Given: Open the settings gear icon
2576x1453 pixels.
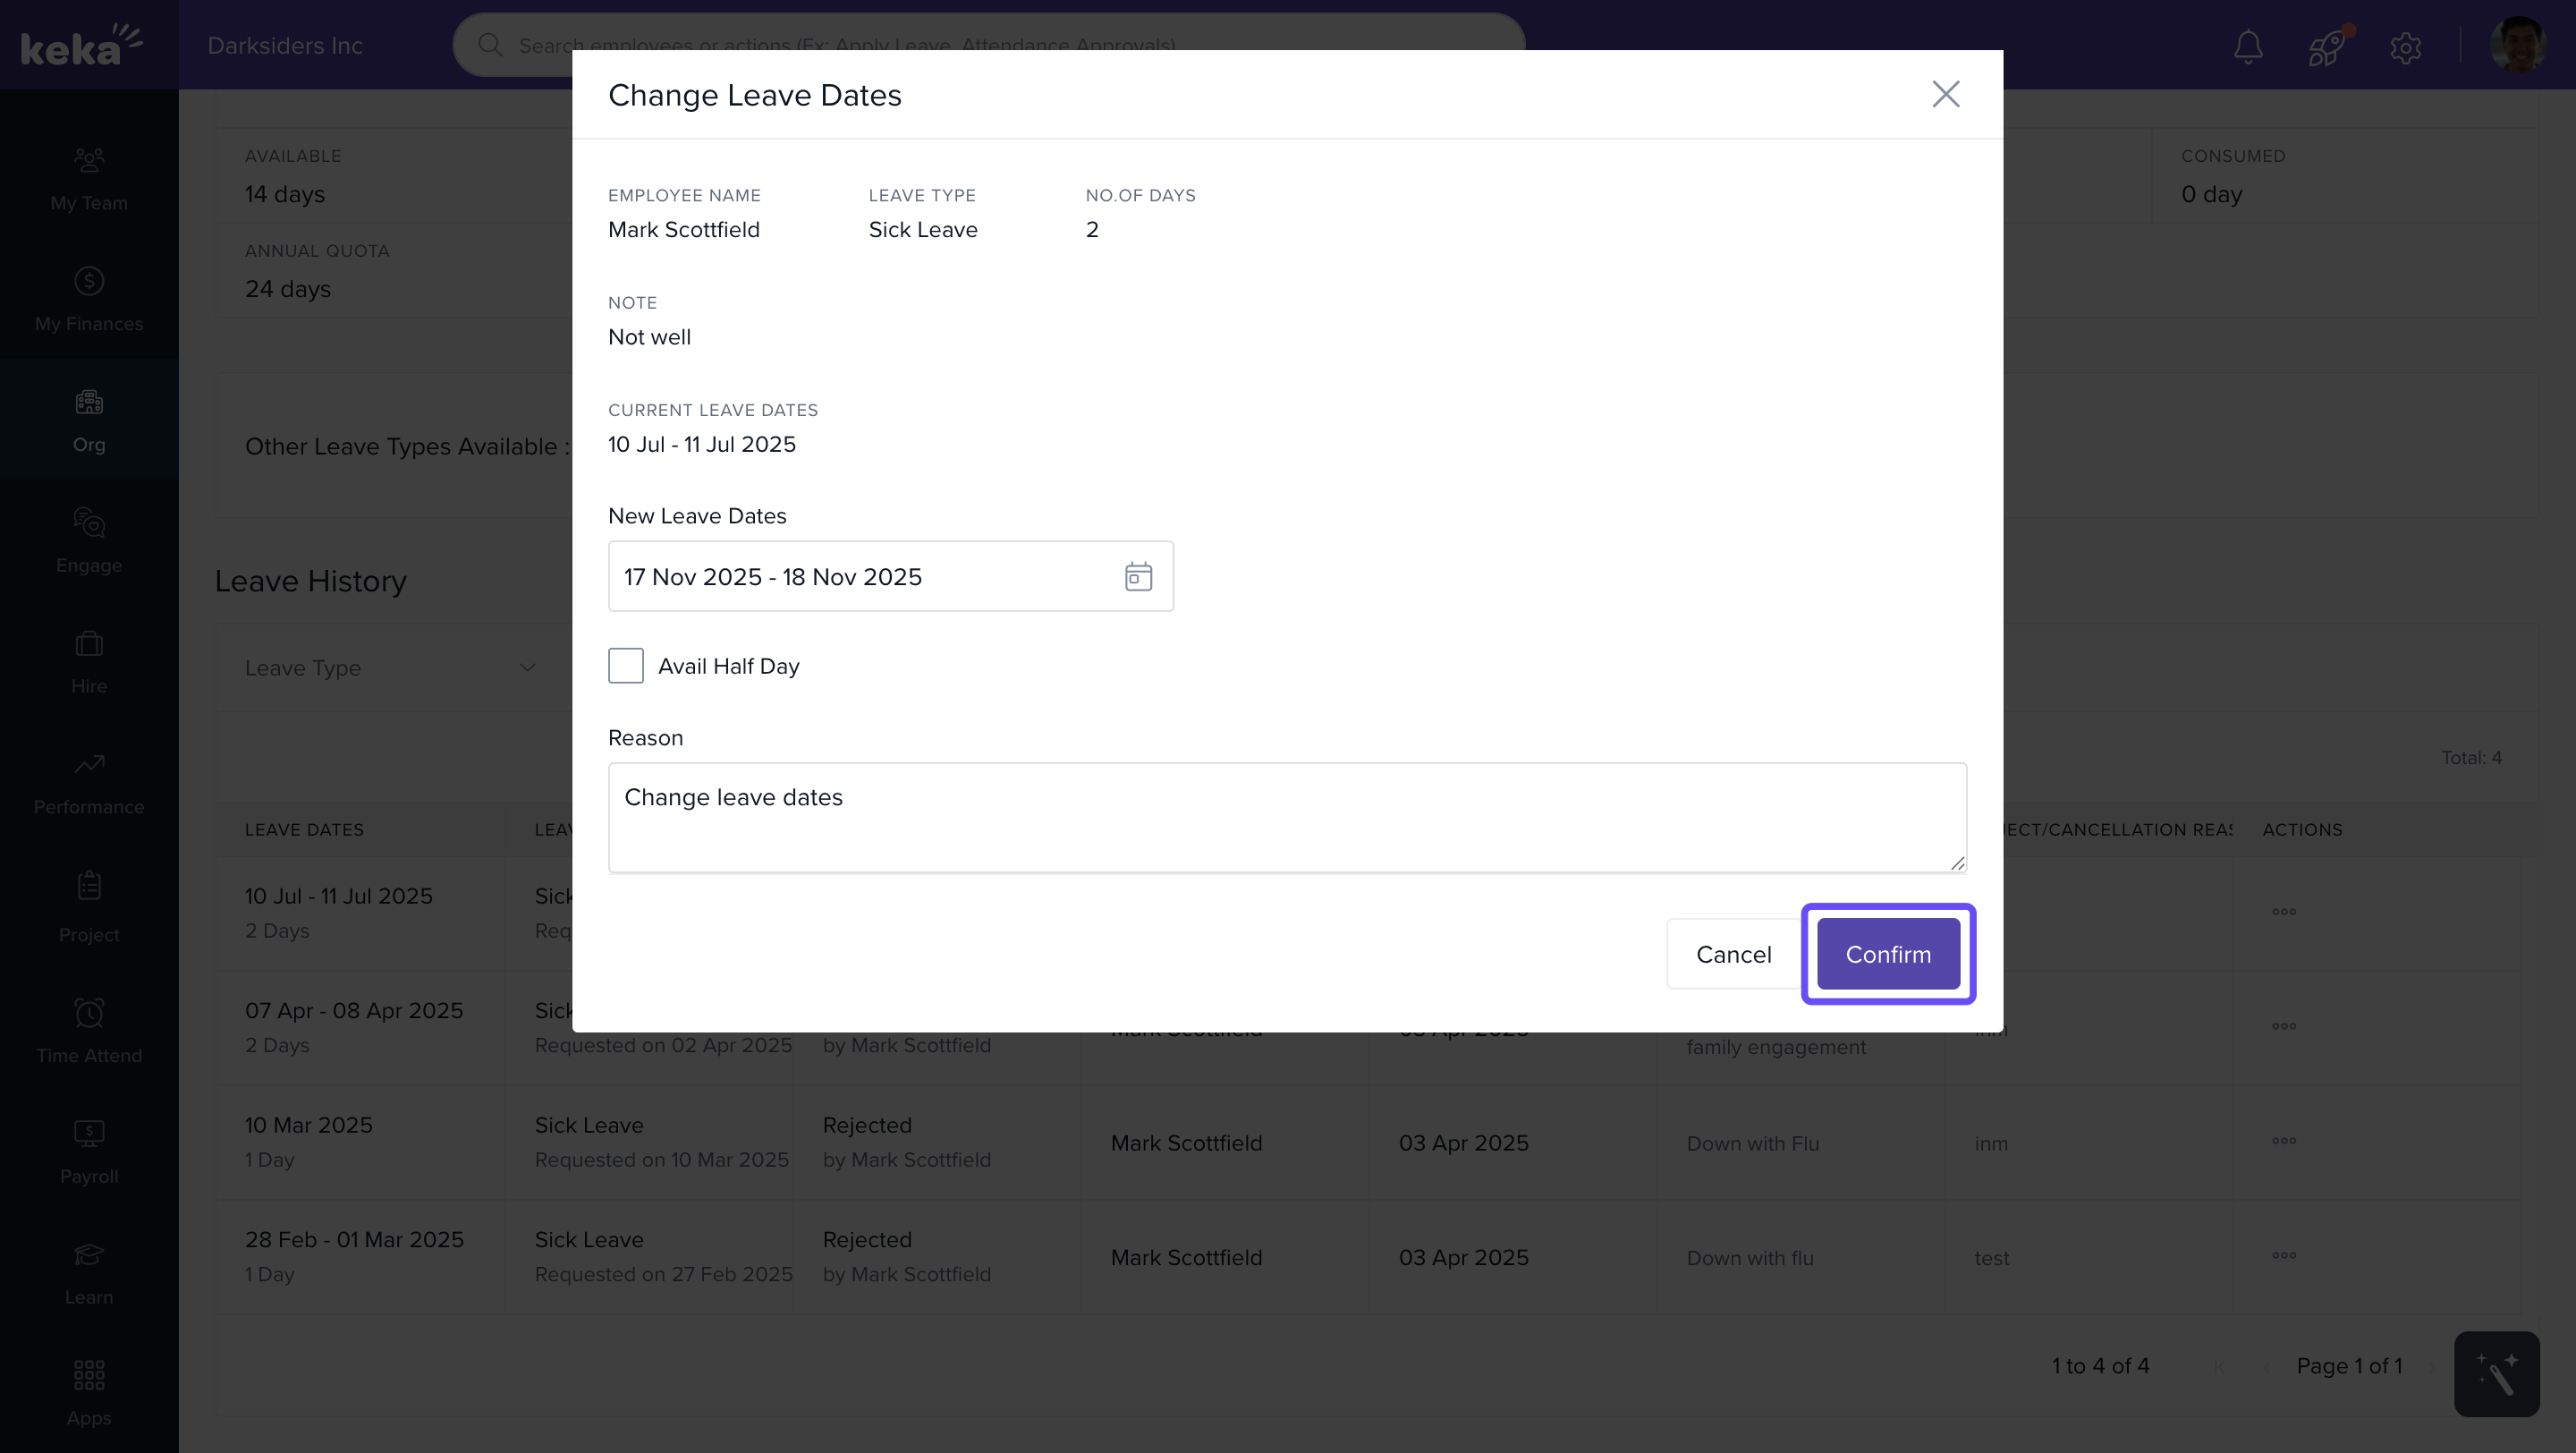Looking at the screenshot, I should pos(2405,46).
